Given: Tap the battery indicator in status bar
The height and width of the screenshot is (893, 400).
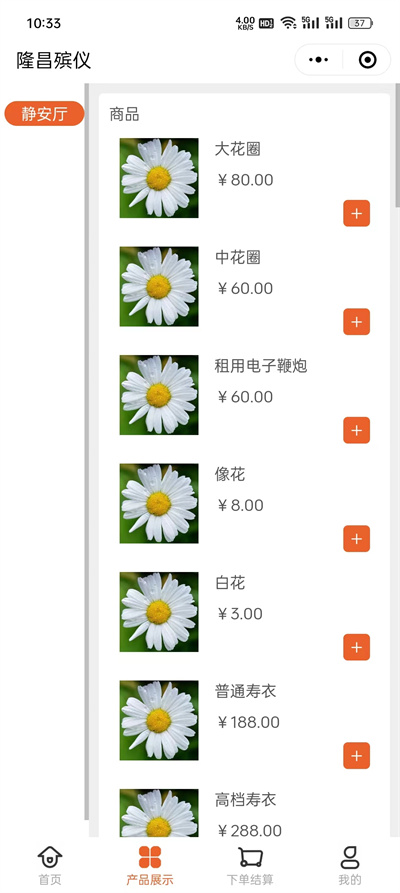Looking at the screenshot, I should point(360,23).
